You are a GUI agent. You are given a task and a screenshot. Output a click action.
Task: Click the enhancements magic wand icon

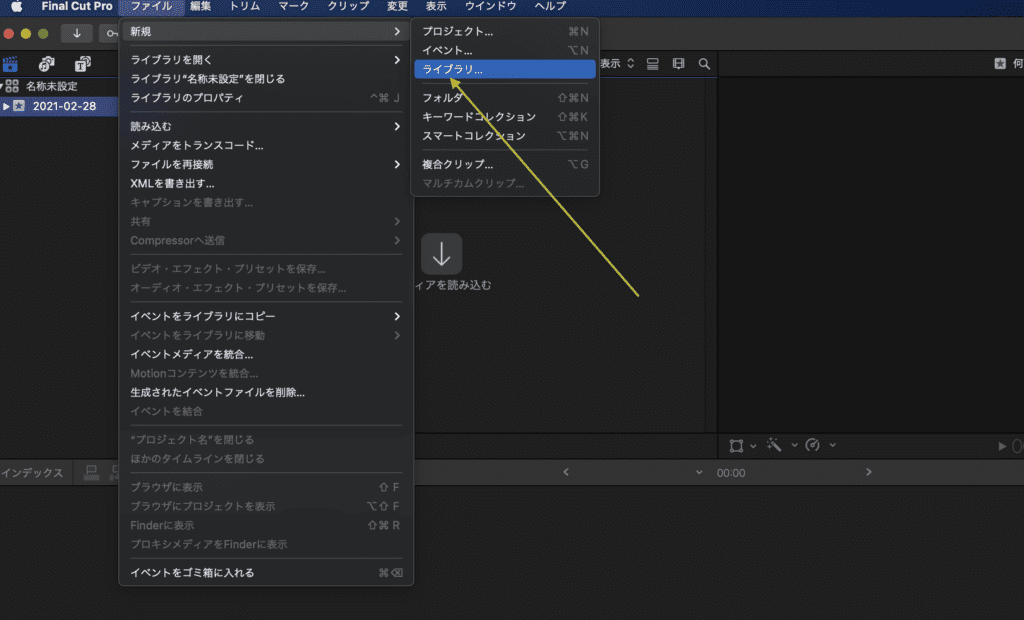(x=774, y=446)
